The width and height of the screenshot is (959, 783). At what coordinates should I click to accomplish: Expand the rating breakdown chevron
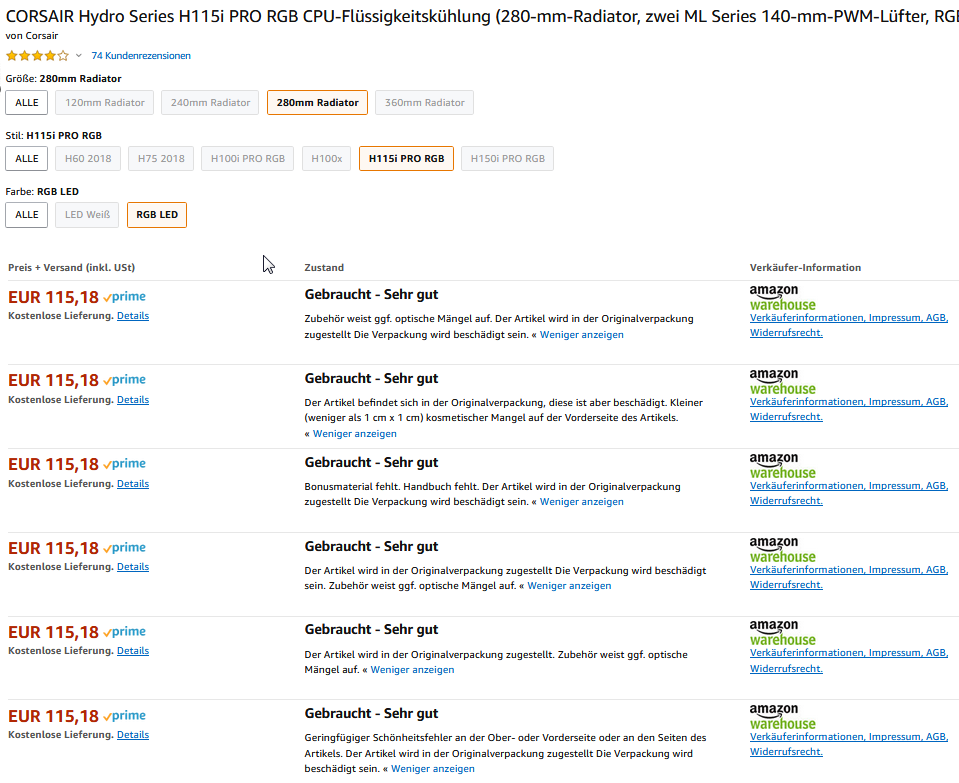(78, 56)
